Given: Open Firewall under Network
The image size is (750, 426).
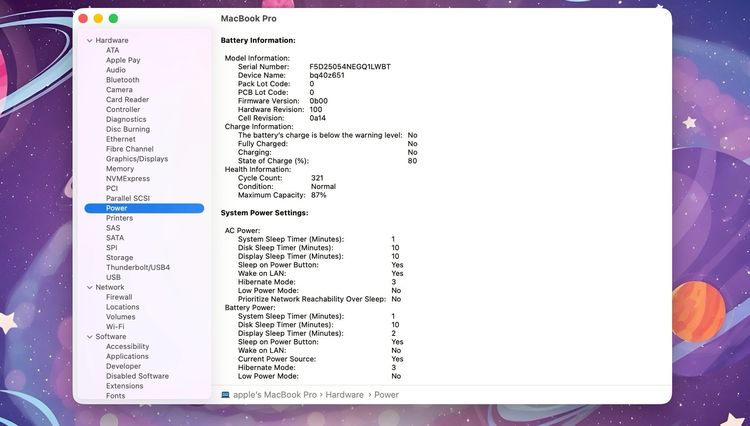Looking at the screenshot, I should click(119, 297).
